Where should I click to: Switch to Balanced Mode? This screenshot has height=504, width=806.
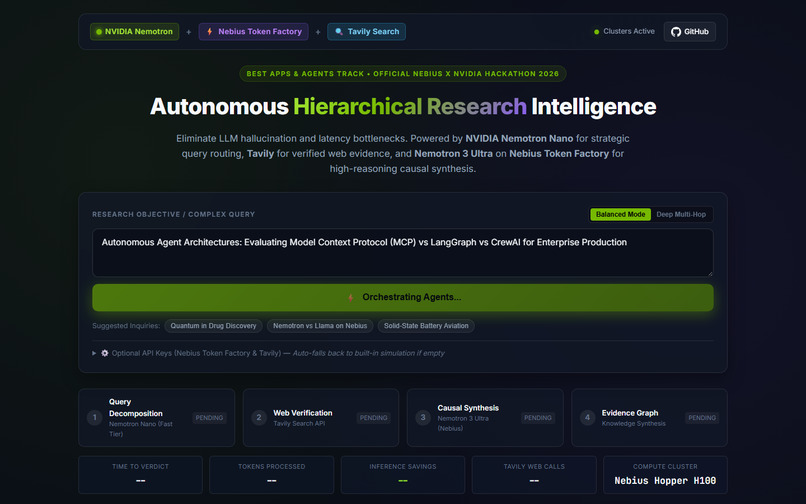click(620, 214)
